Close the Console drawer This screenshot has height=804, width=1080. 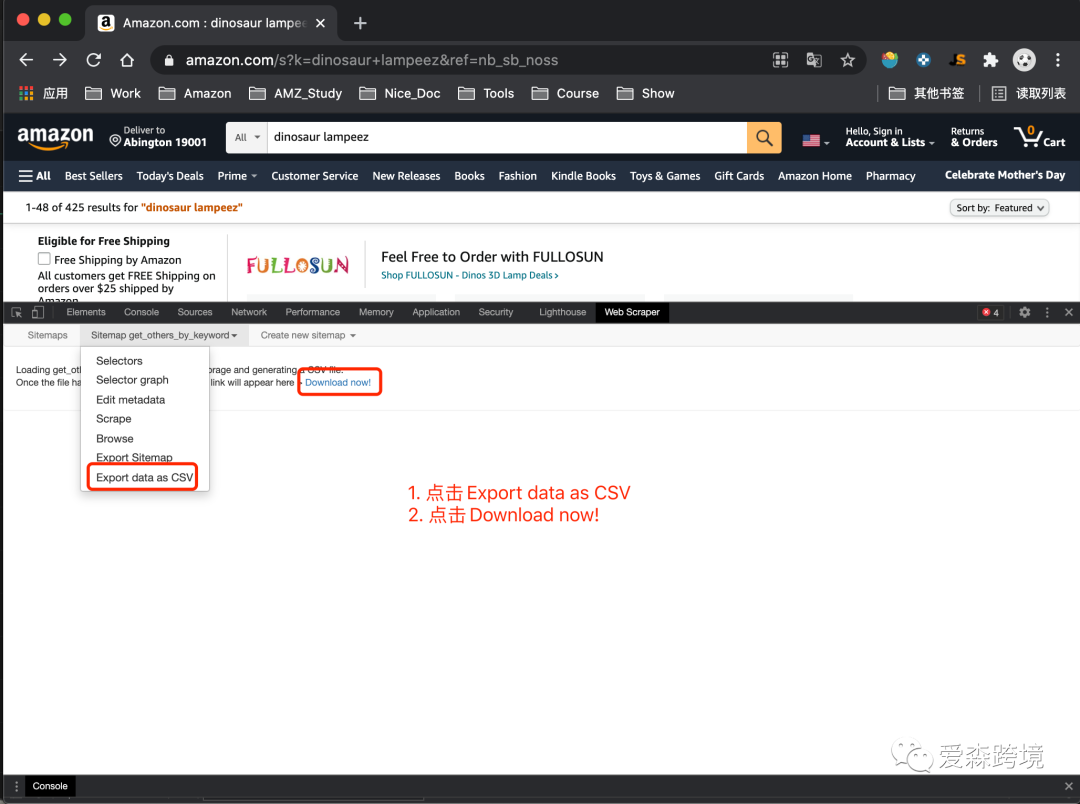click(1068, 786)
